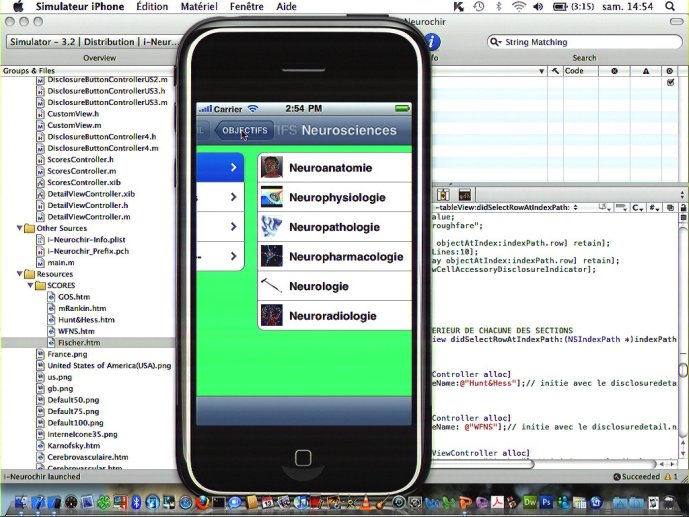Click the Neuroanatomie thumbnail image
This screenshot has width=689, height=517.
[x=272, y=167]
